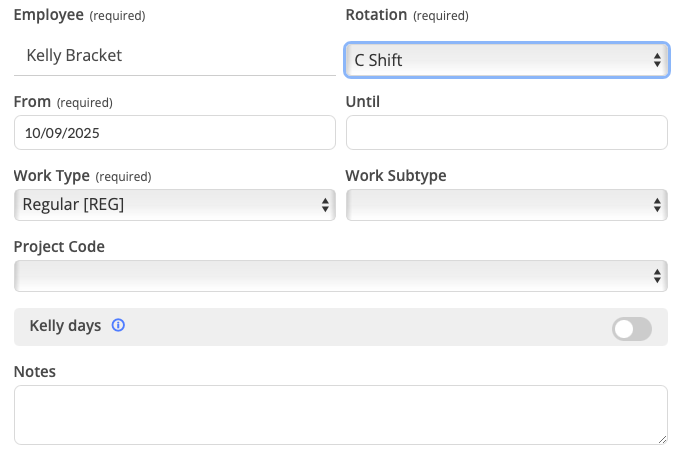The height and width of the screenshot is (461, 689).
Task: Click the Kelly days label text
Action: [x=65, y=326]
